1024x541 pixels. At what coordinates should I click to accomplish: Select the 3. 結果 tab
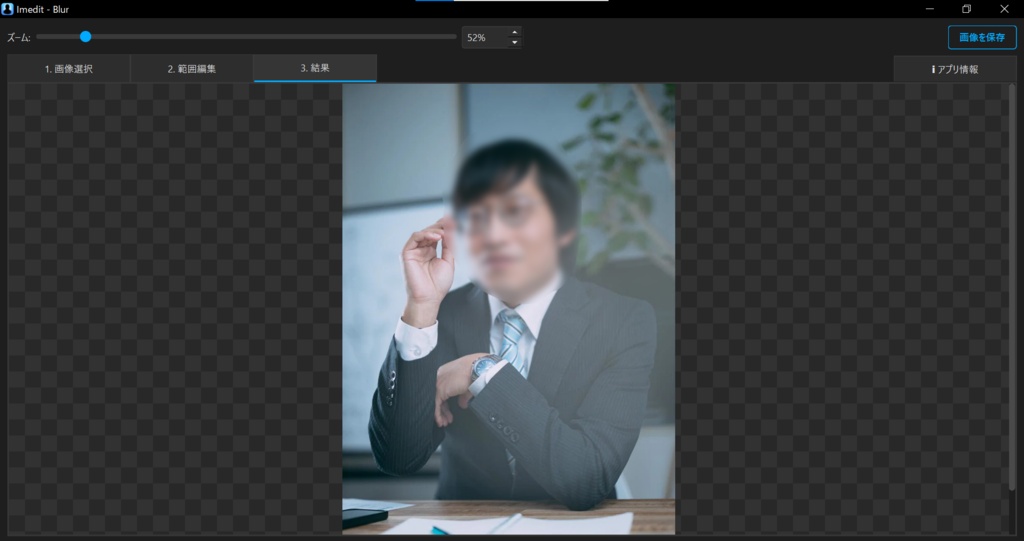point(315,68)
